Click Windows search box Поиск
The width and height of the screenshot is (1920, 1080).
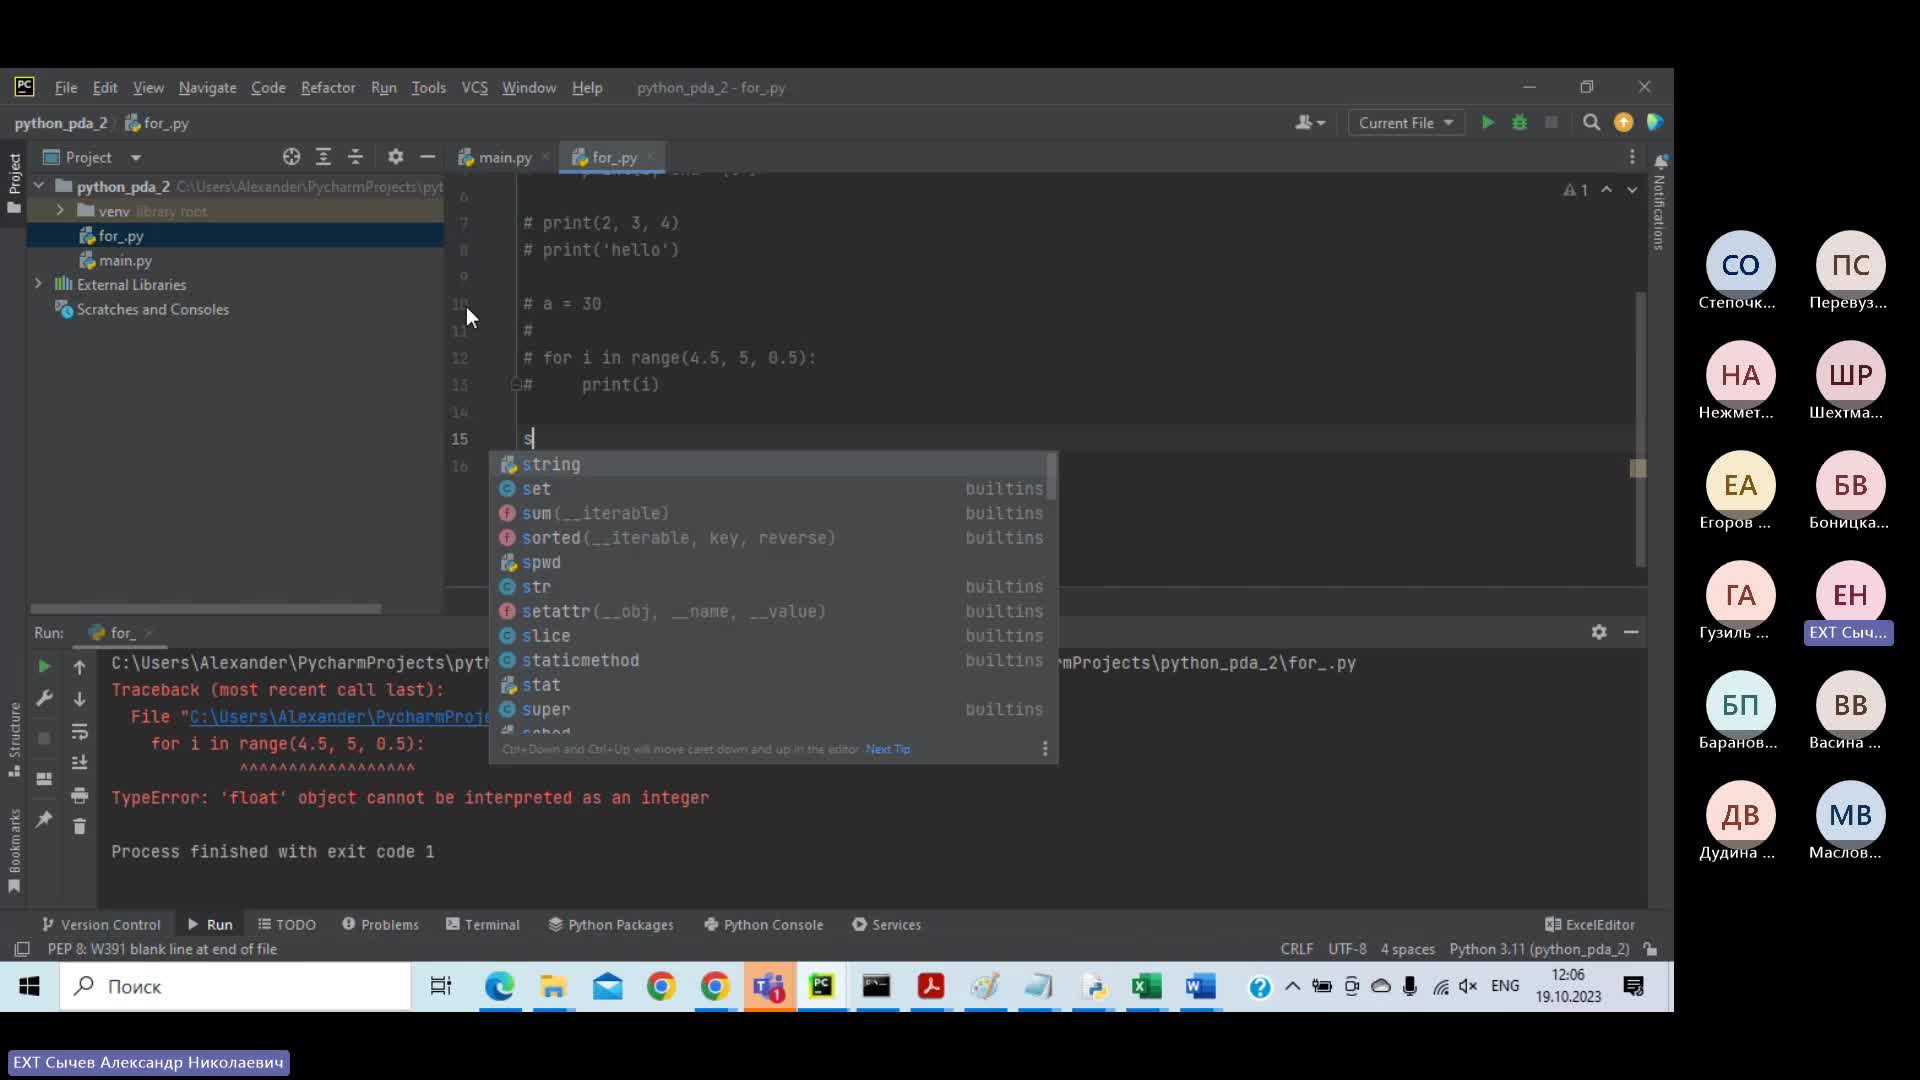pyautogui.click(x=235, y=987)
